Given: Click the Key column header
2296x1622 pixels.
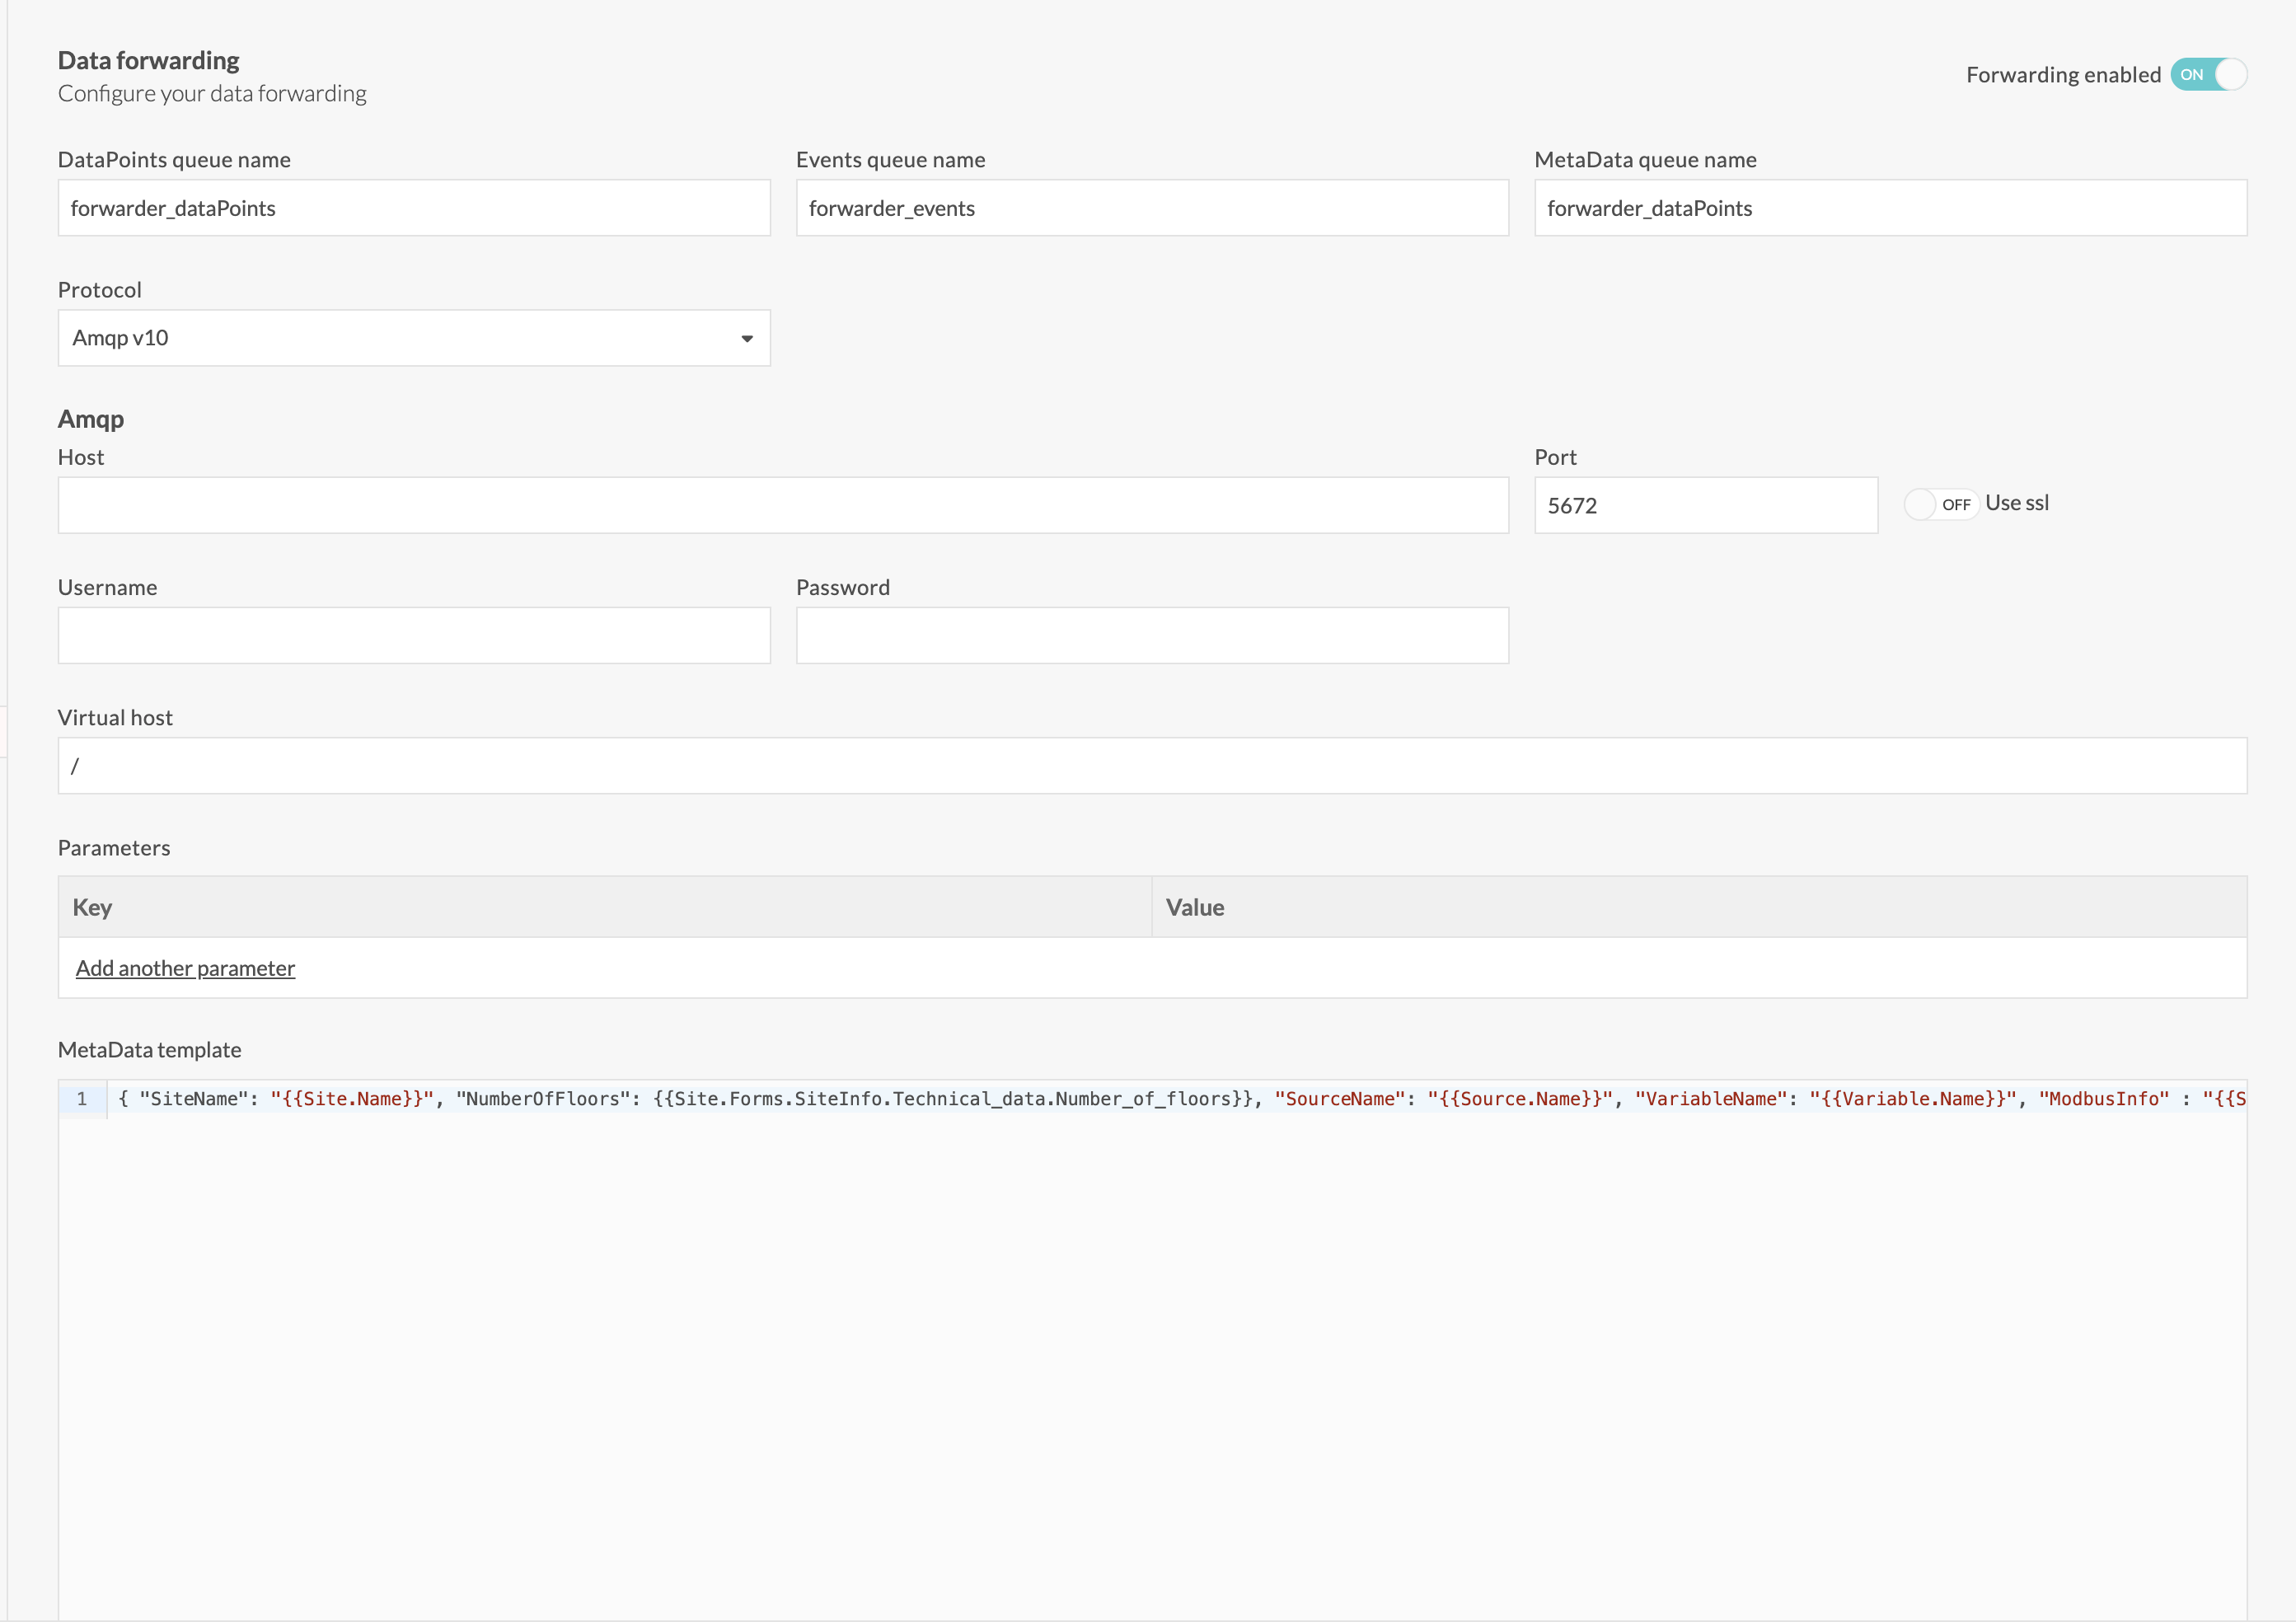Looking at the screenshot, I should click(92, 907).
